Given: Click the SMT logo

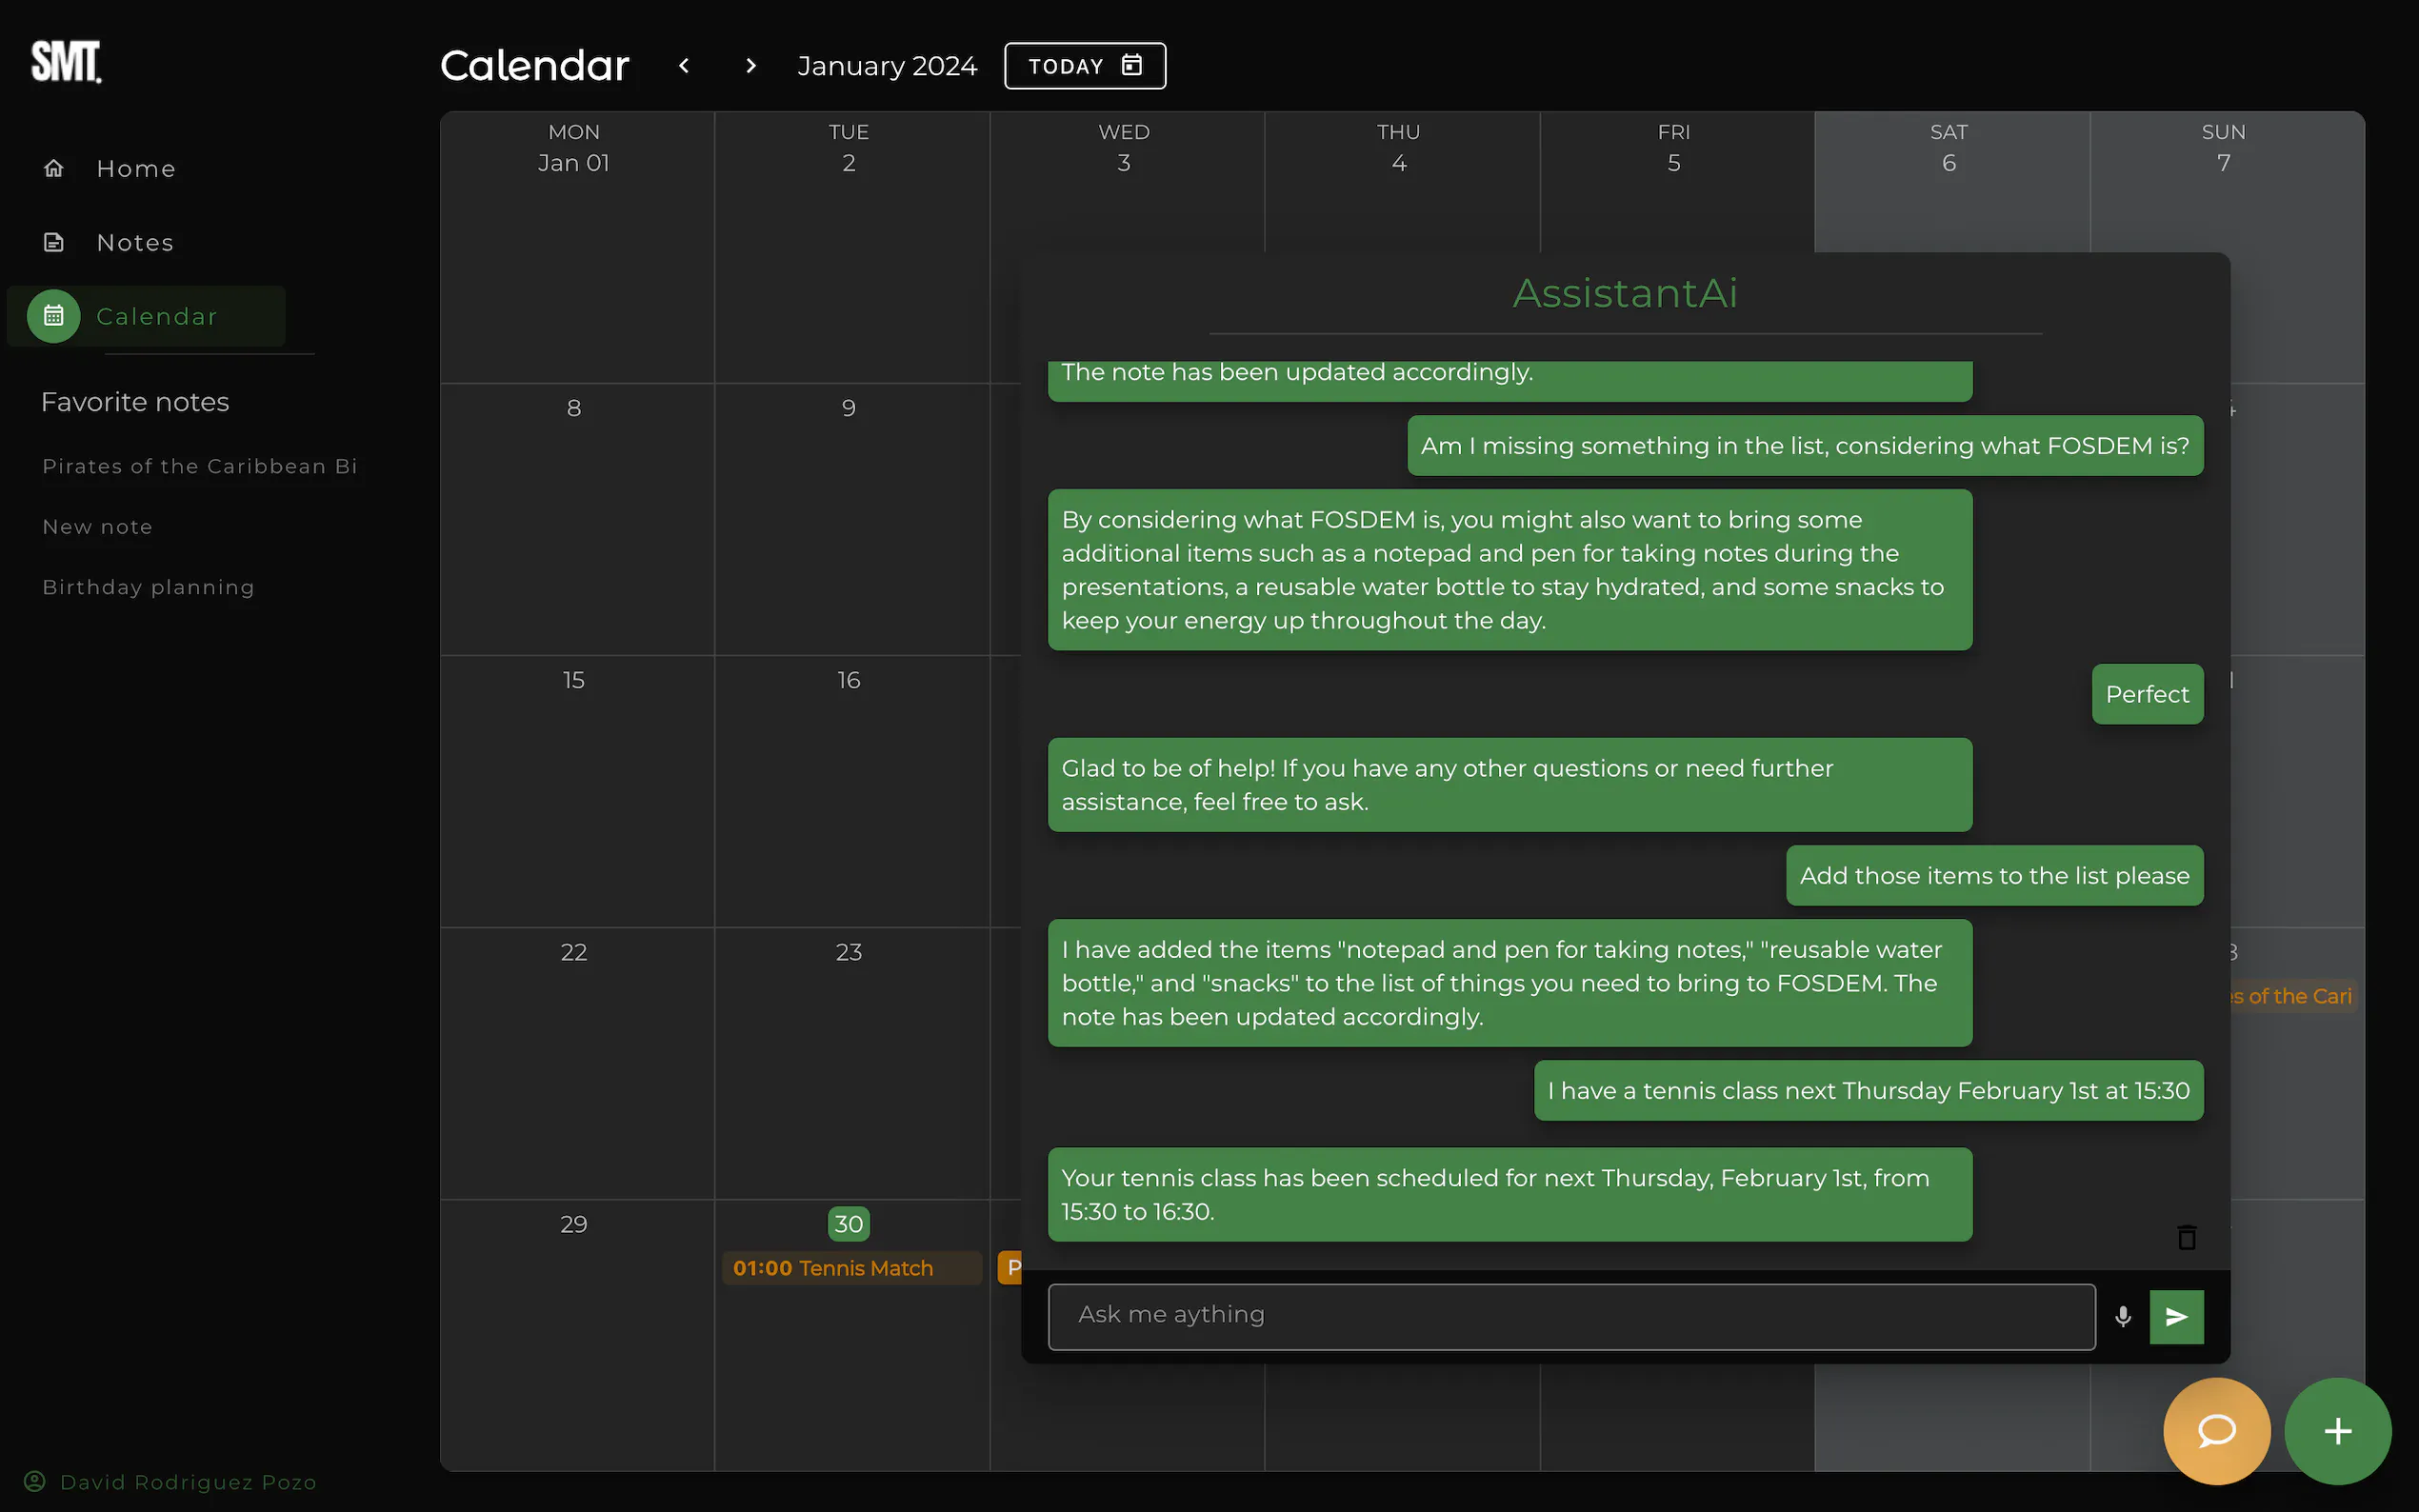Looking at the screenshot, I should click(x=66, y=62).
